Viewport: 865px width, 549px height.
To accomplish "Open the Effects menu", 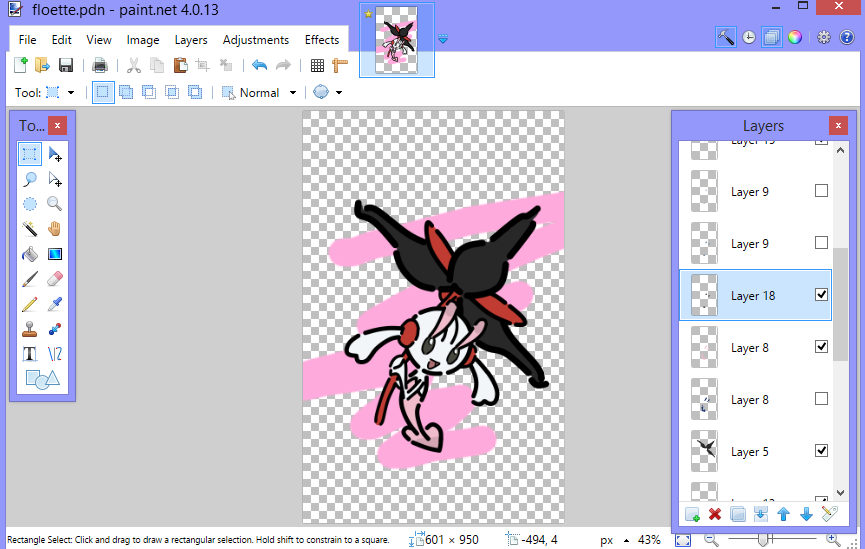I will click(x=322, y=40).
